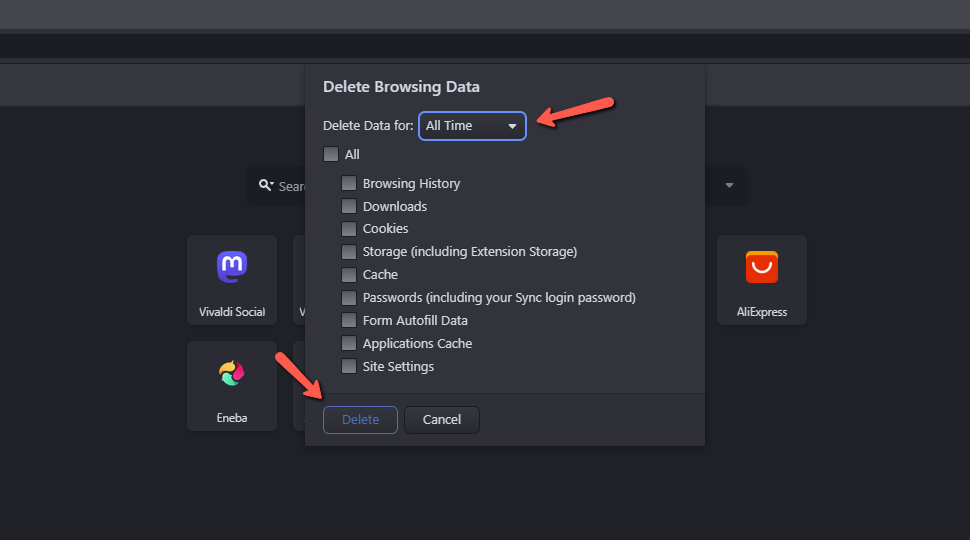Open the Eneba speed dial
The image size is (970, 540).
(231, 386)
